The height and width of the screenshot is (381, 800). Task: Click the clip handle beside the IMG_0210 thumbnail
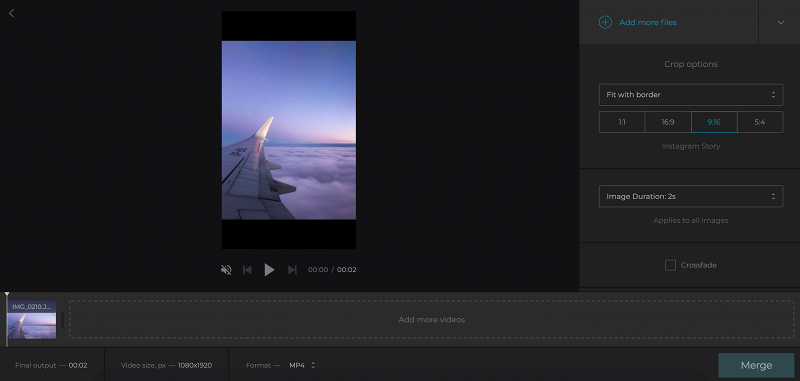click(62, 320)
